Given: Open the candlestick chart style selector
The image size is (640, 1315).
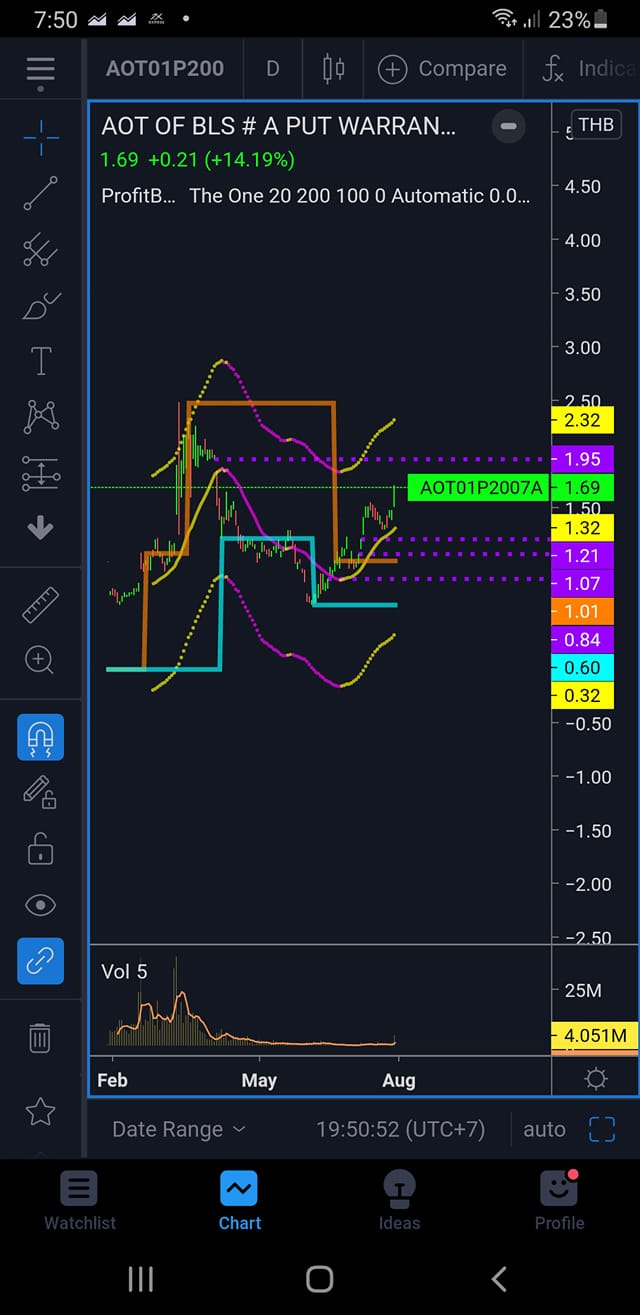Looking at the screenshot, I should (x=333, y=69).
